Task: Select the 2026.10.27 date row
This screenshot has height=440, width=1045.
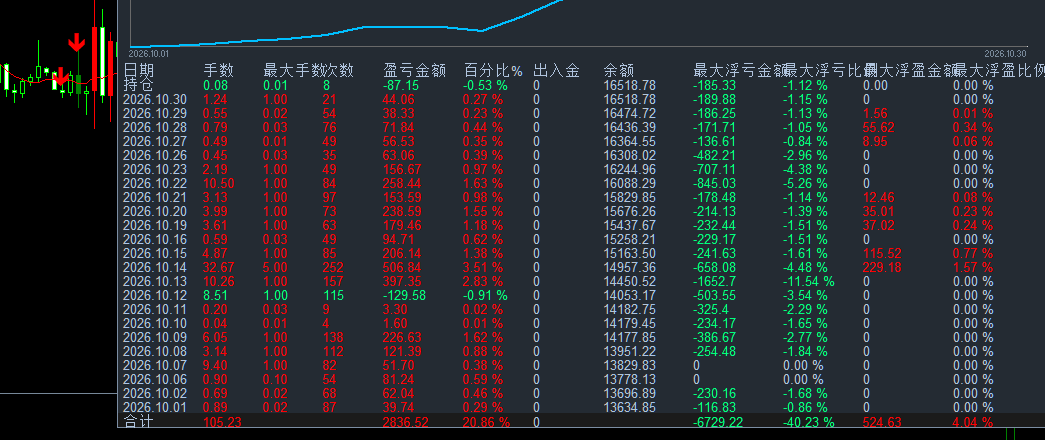Action: (x=155, y=141)
